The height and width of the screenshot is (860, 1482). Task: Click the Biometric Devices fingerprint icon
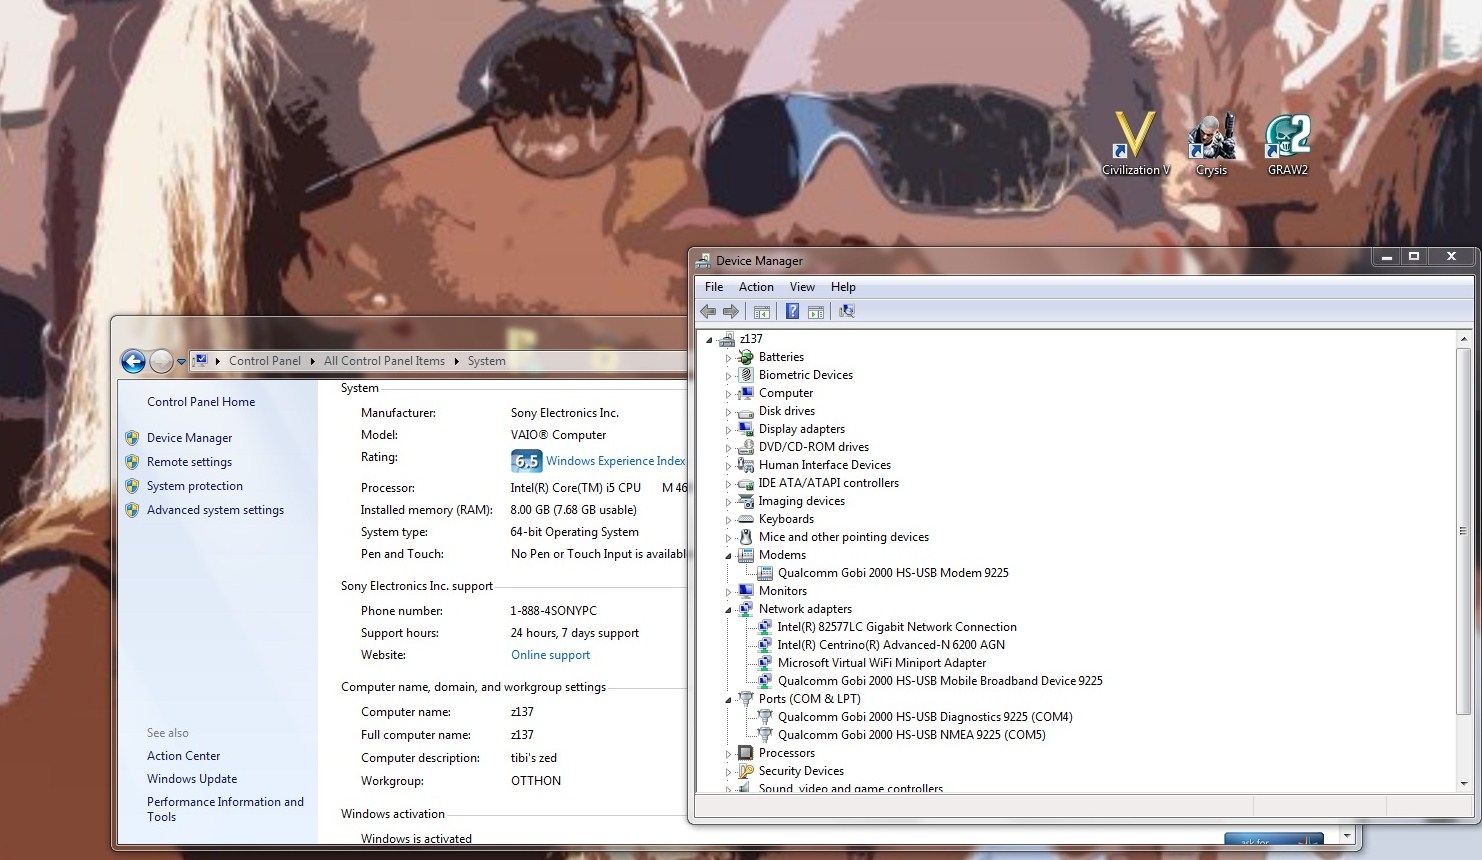tap(745, 375)
